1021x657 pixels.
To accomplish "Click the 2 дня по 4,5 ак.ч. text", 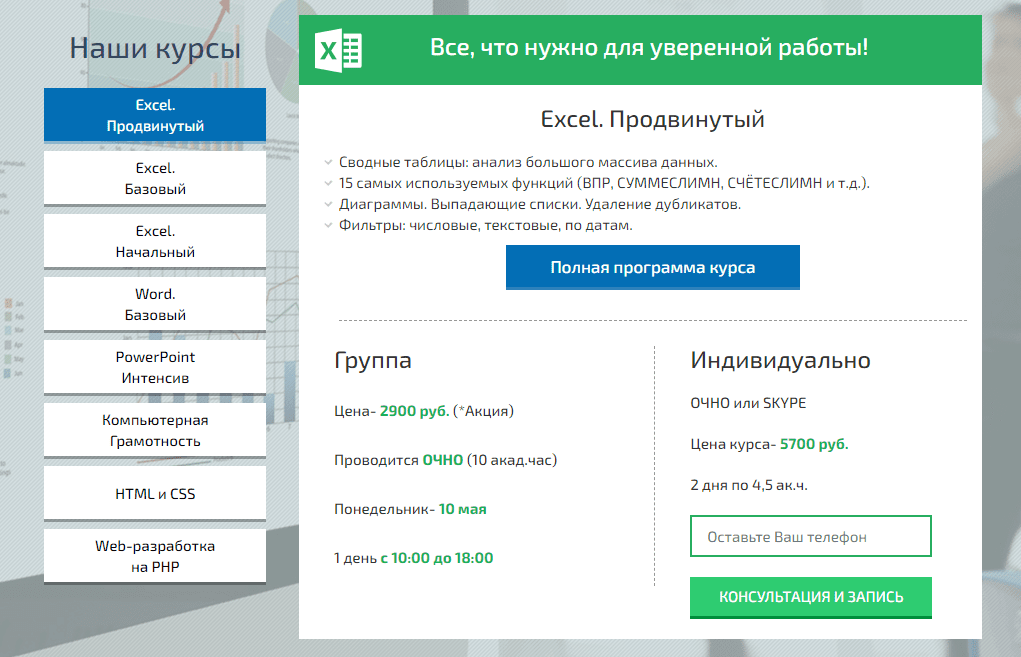I will [x=749, y=485].
